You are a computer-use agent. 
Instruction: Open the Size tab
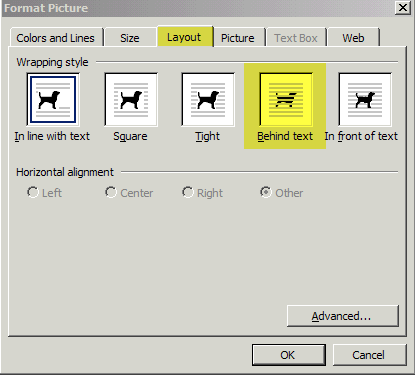click(130, 38)
